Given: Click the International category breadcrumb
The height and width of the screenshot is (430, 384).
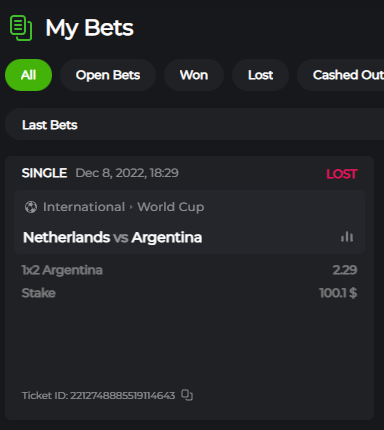Looking at the screenshot, I should coord(84,207).
